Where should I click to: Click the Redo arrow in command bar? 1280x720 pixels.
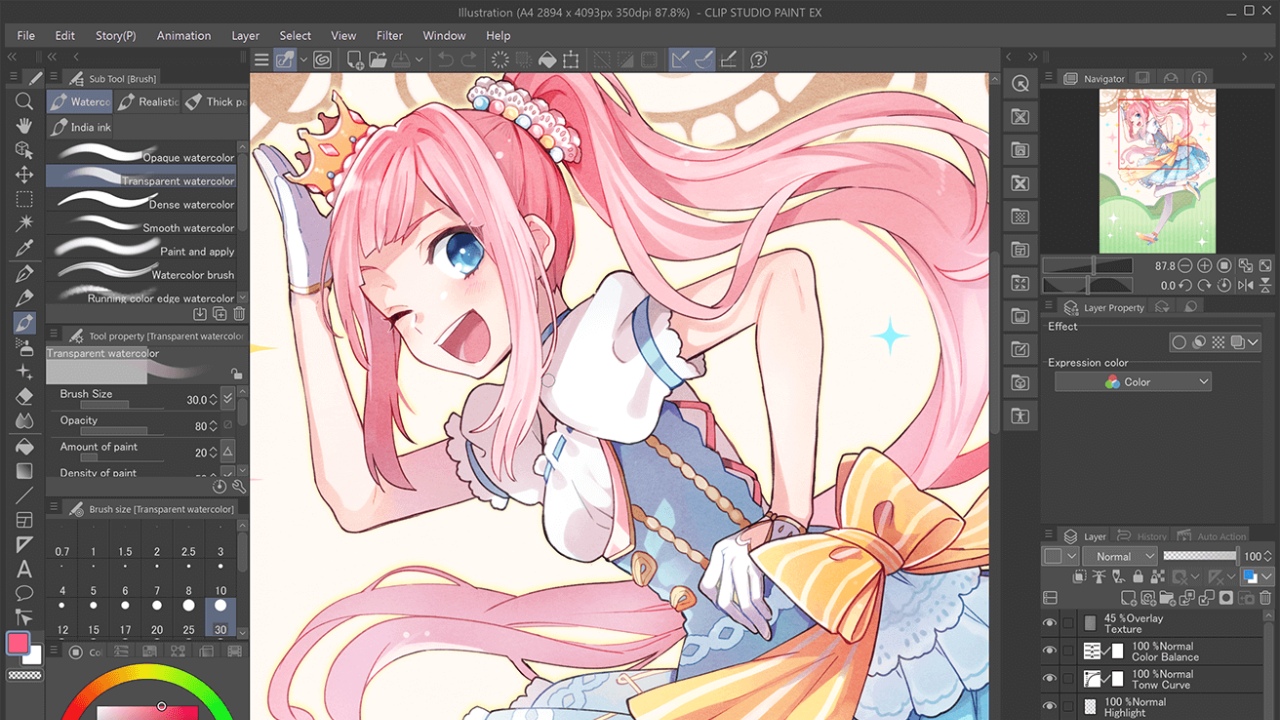click(x=470, y=60)
